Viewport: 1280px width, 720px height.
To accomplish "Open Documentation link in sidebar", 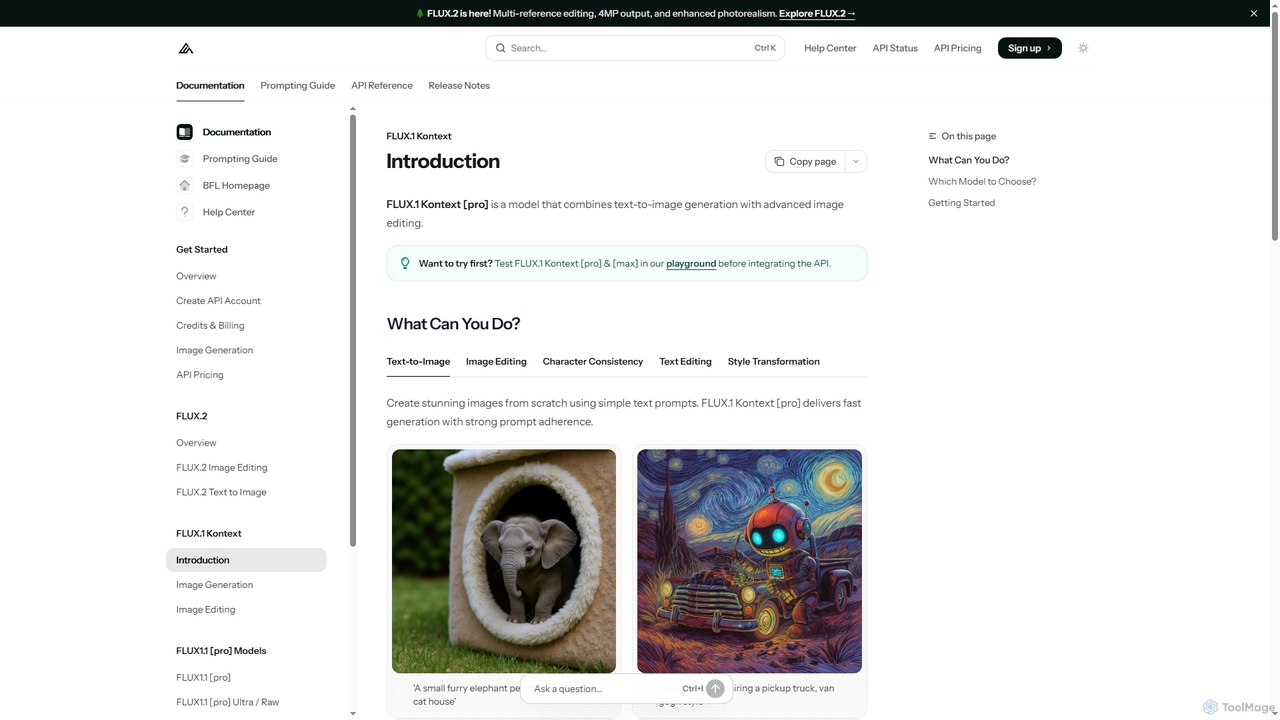I will pos(237,132).
